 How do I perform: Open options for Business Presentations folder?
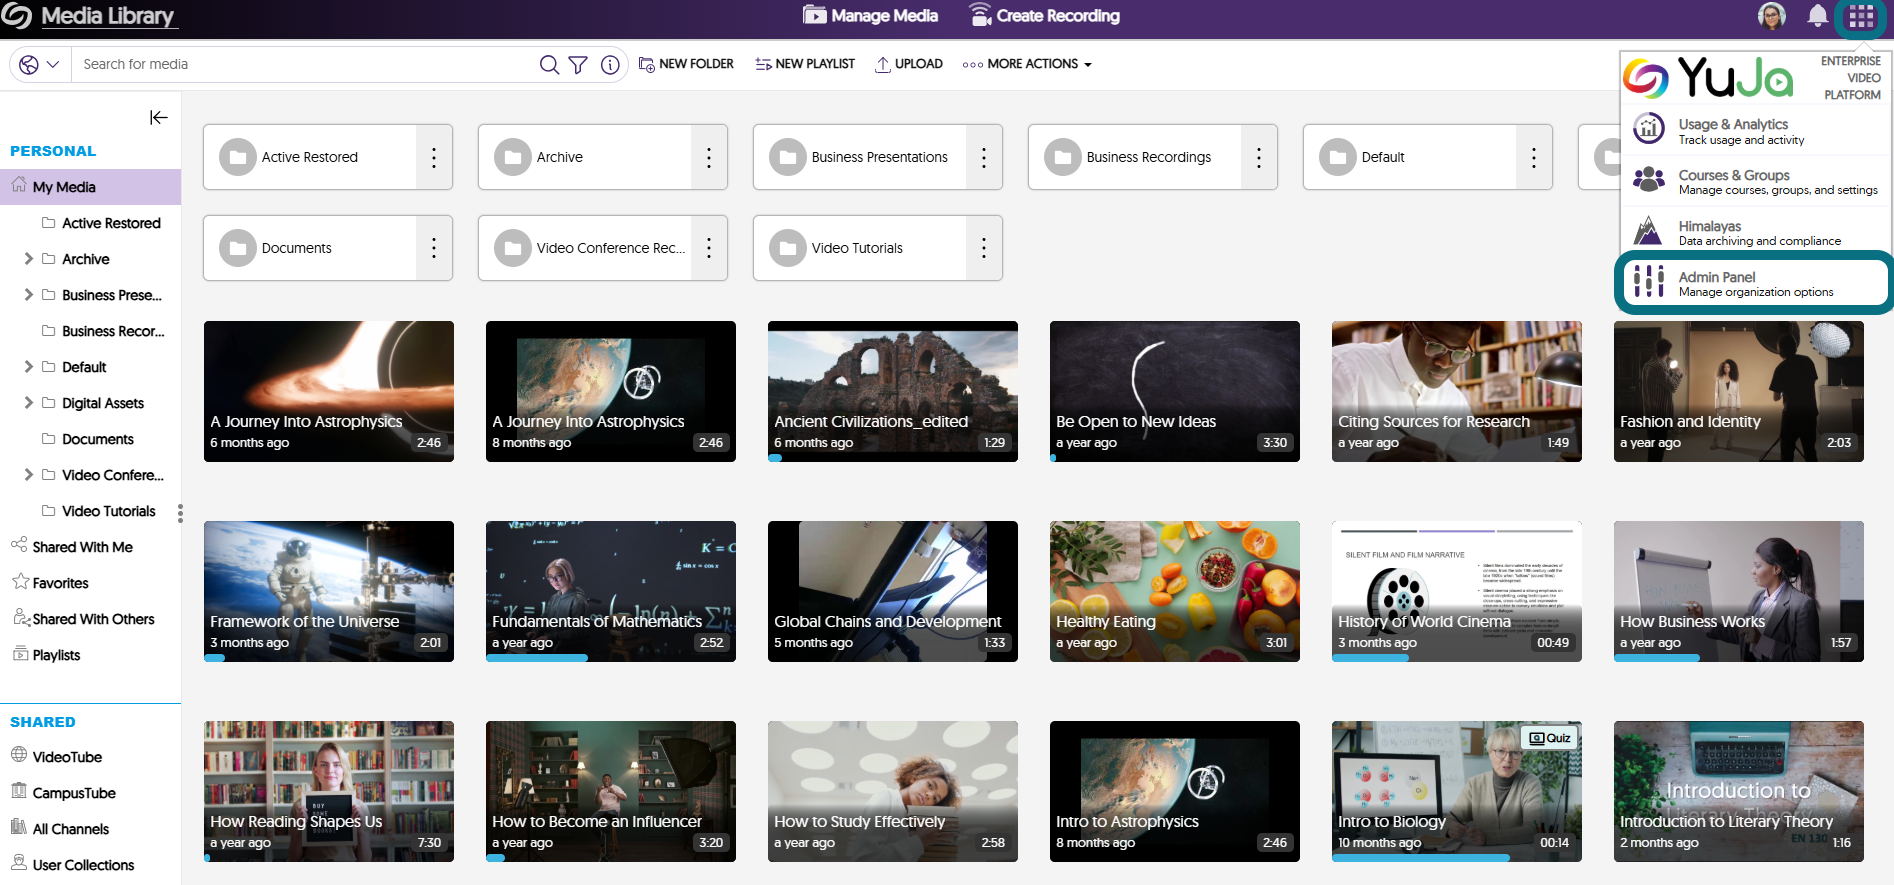pos(984,157)
